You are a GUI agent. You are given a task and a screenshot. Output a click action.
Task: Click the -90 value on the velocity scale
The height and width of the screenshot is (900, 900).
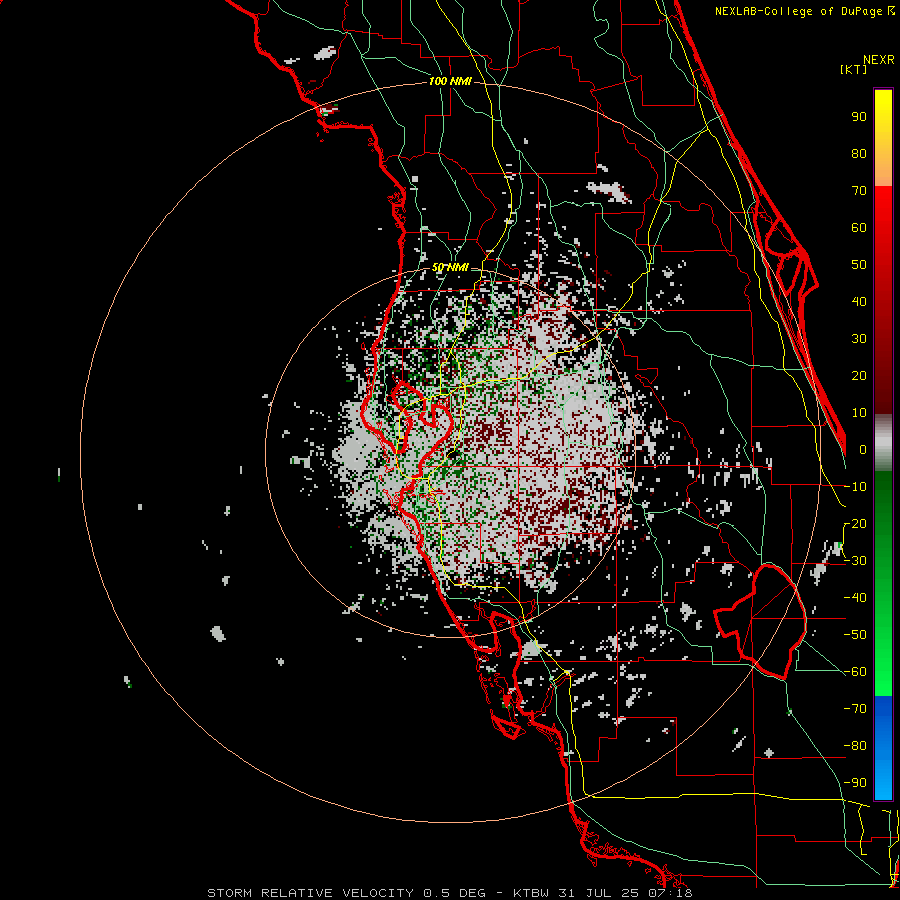(x=855, y=783)
